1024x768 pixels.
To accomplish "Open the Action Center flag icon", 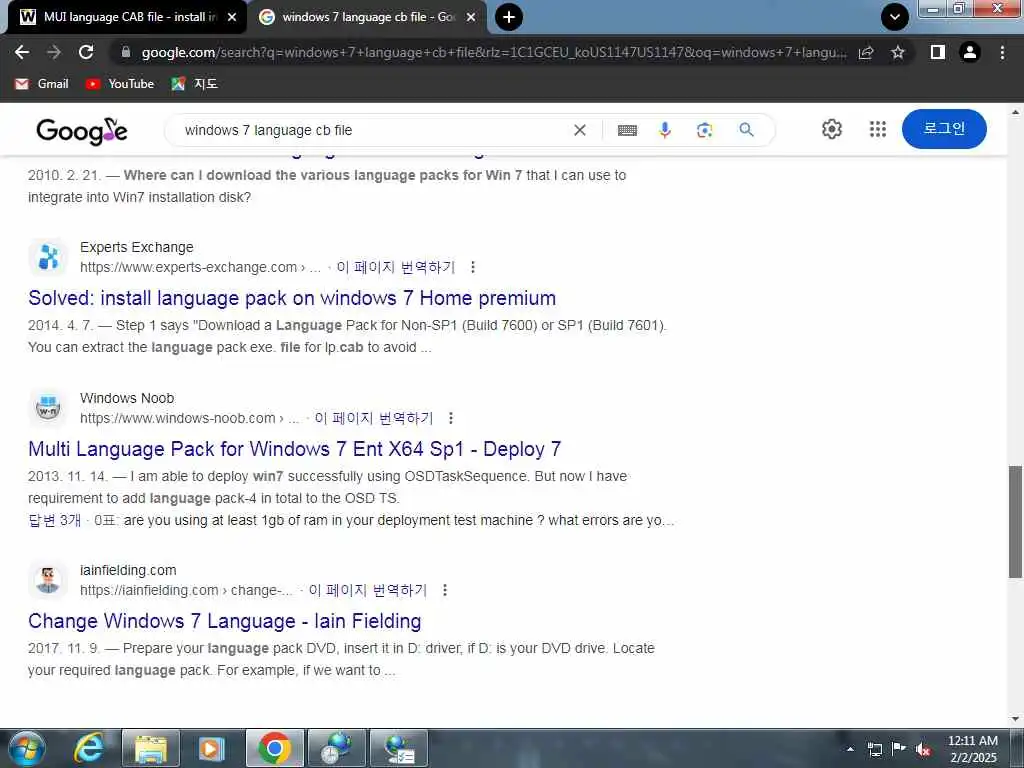I will (899, 748).
